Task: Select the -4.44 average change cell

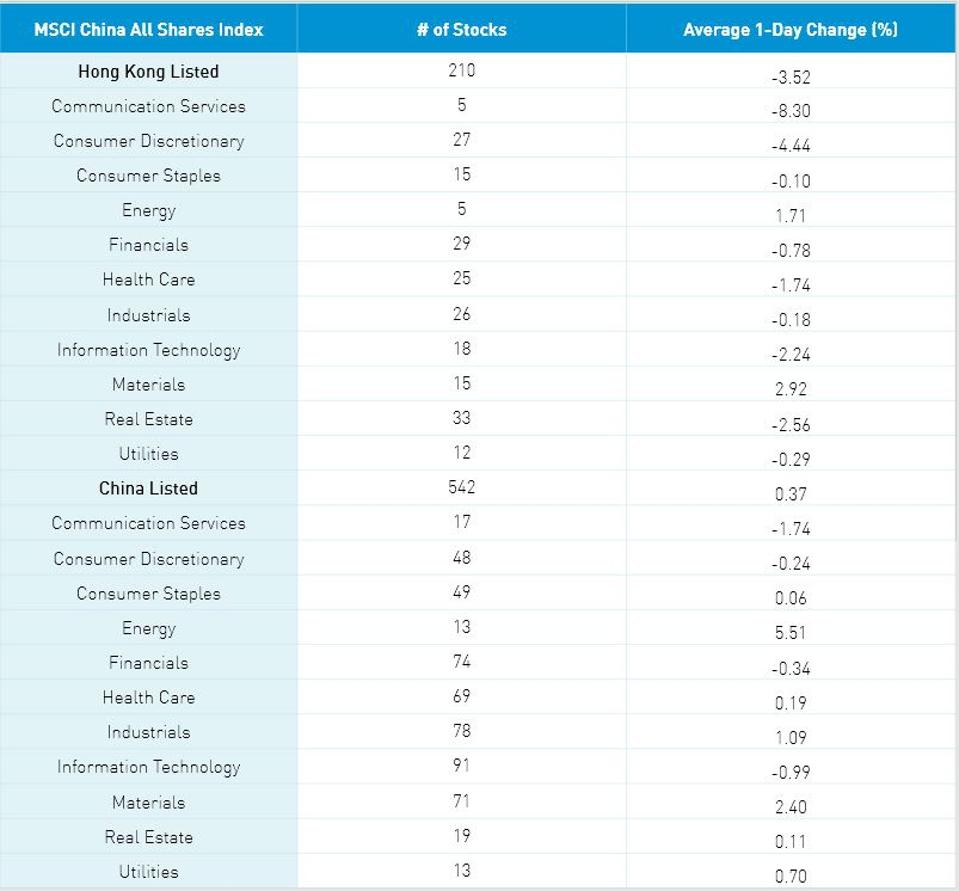Action: click(790, 146)
